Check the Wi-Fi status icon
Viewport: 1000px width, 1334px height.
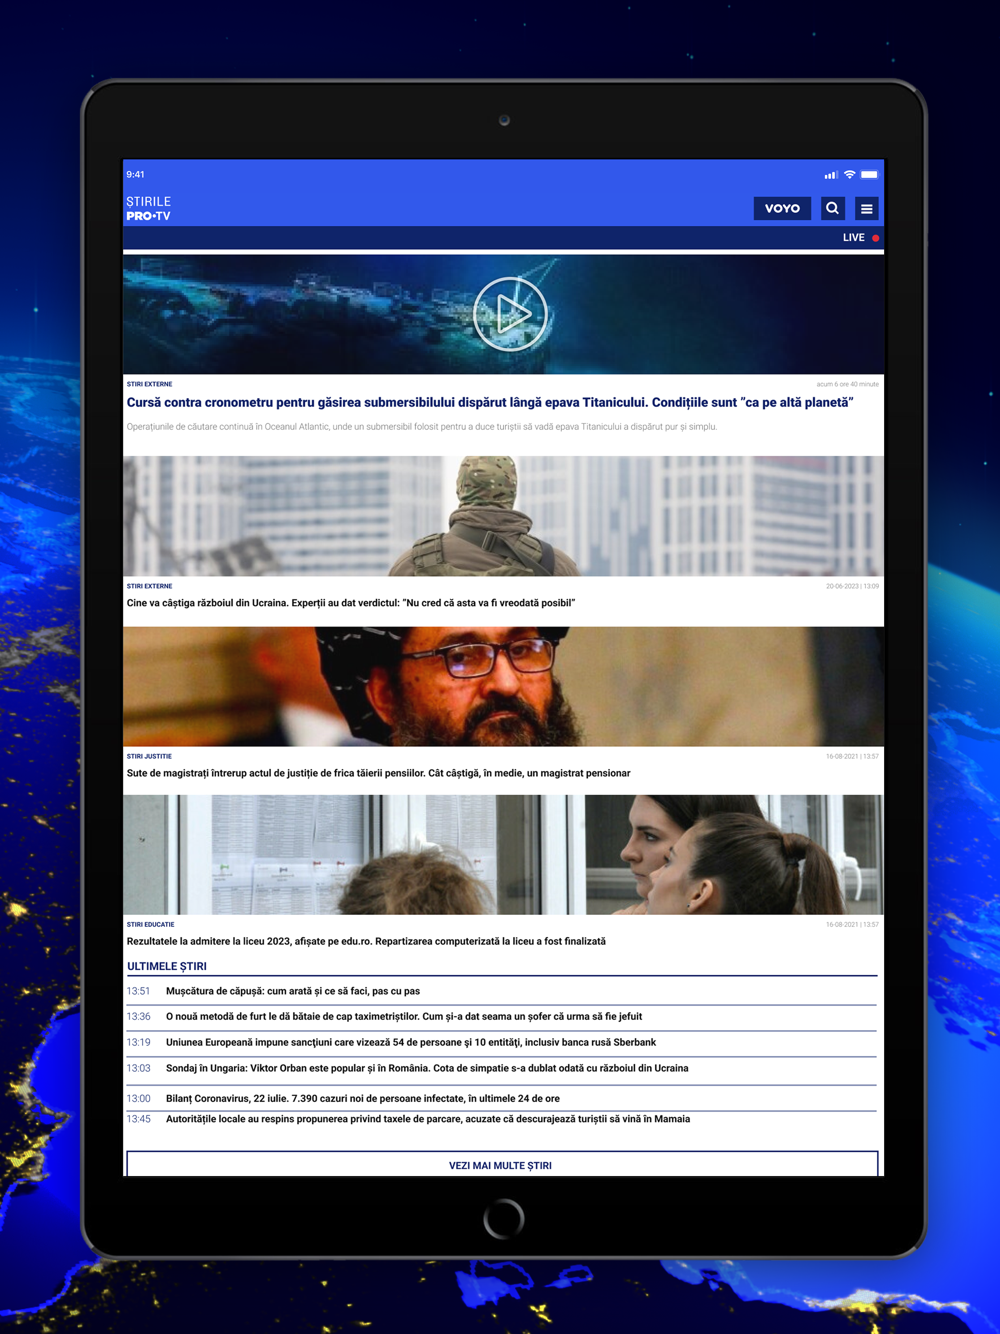click(x=850, y=174)
